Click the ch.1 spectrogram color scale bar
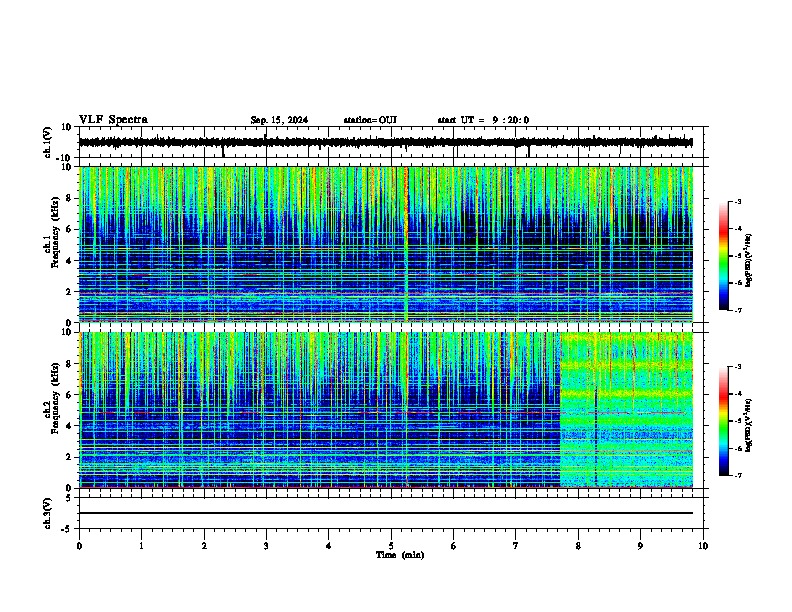Screen dimensions: 792x612 pos(723,256)
